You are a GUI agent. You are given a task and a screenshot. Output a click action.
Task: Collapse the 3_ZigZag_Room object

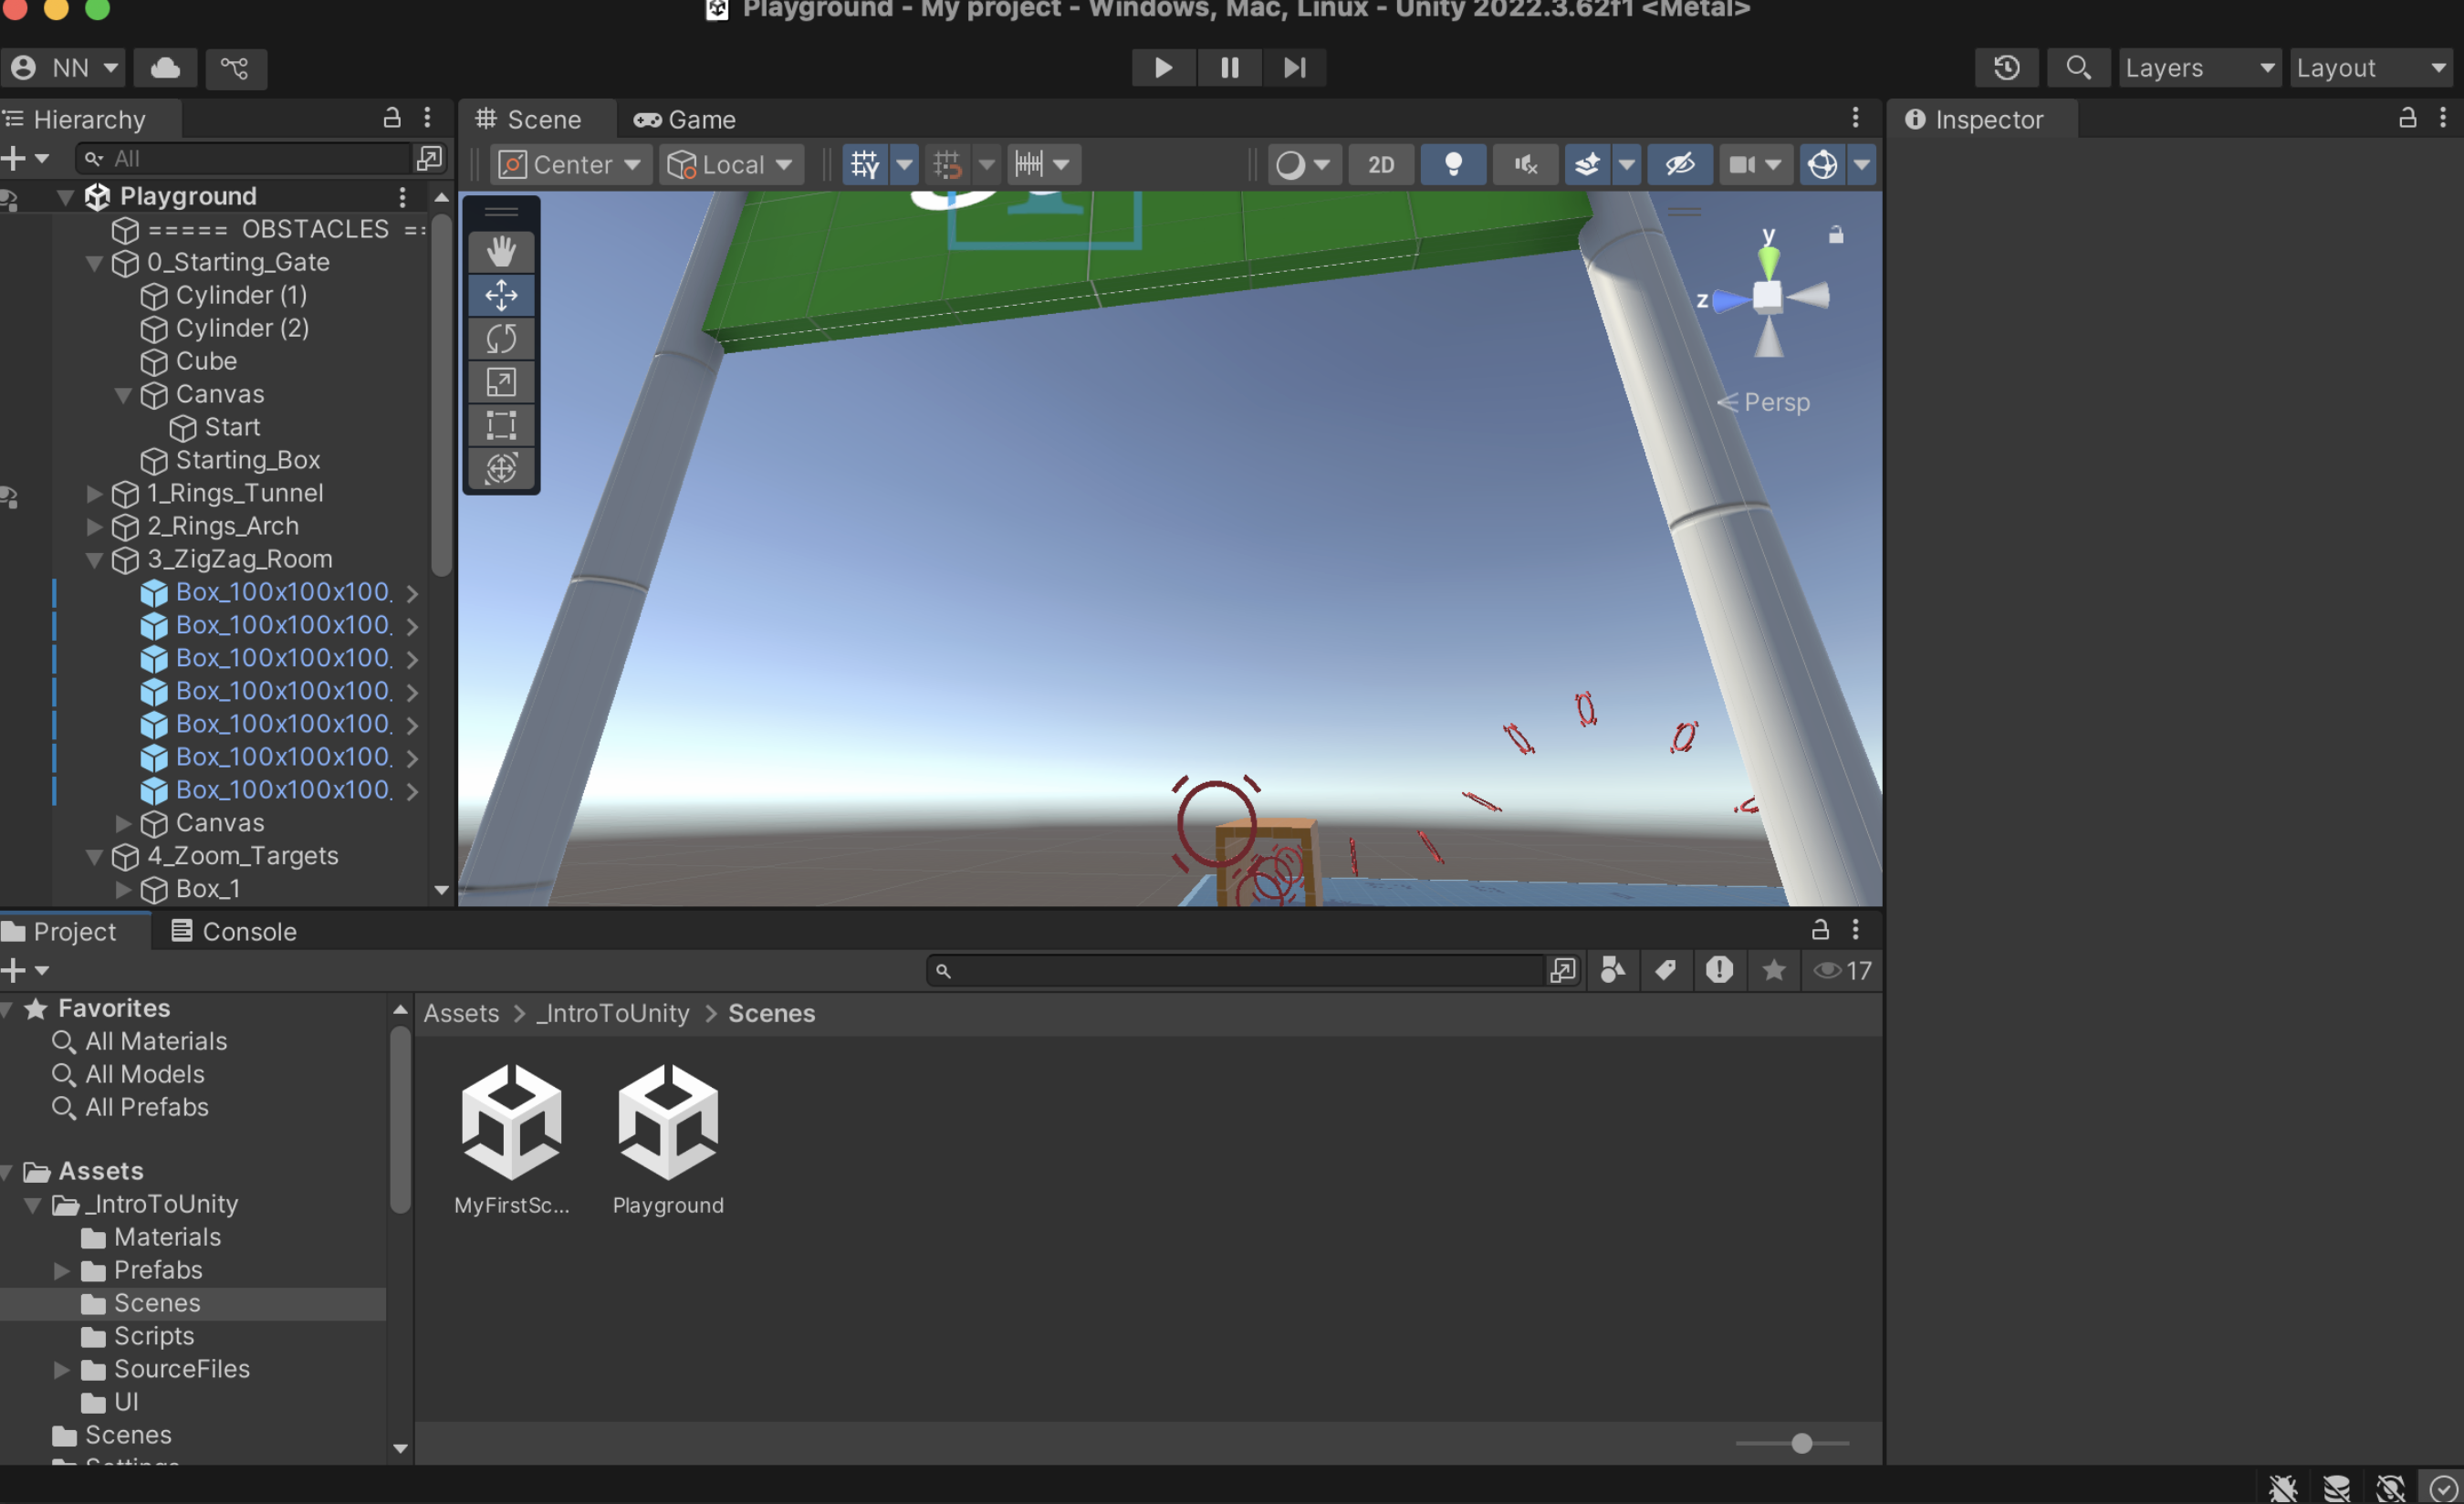(x=95, y=559)
